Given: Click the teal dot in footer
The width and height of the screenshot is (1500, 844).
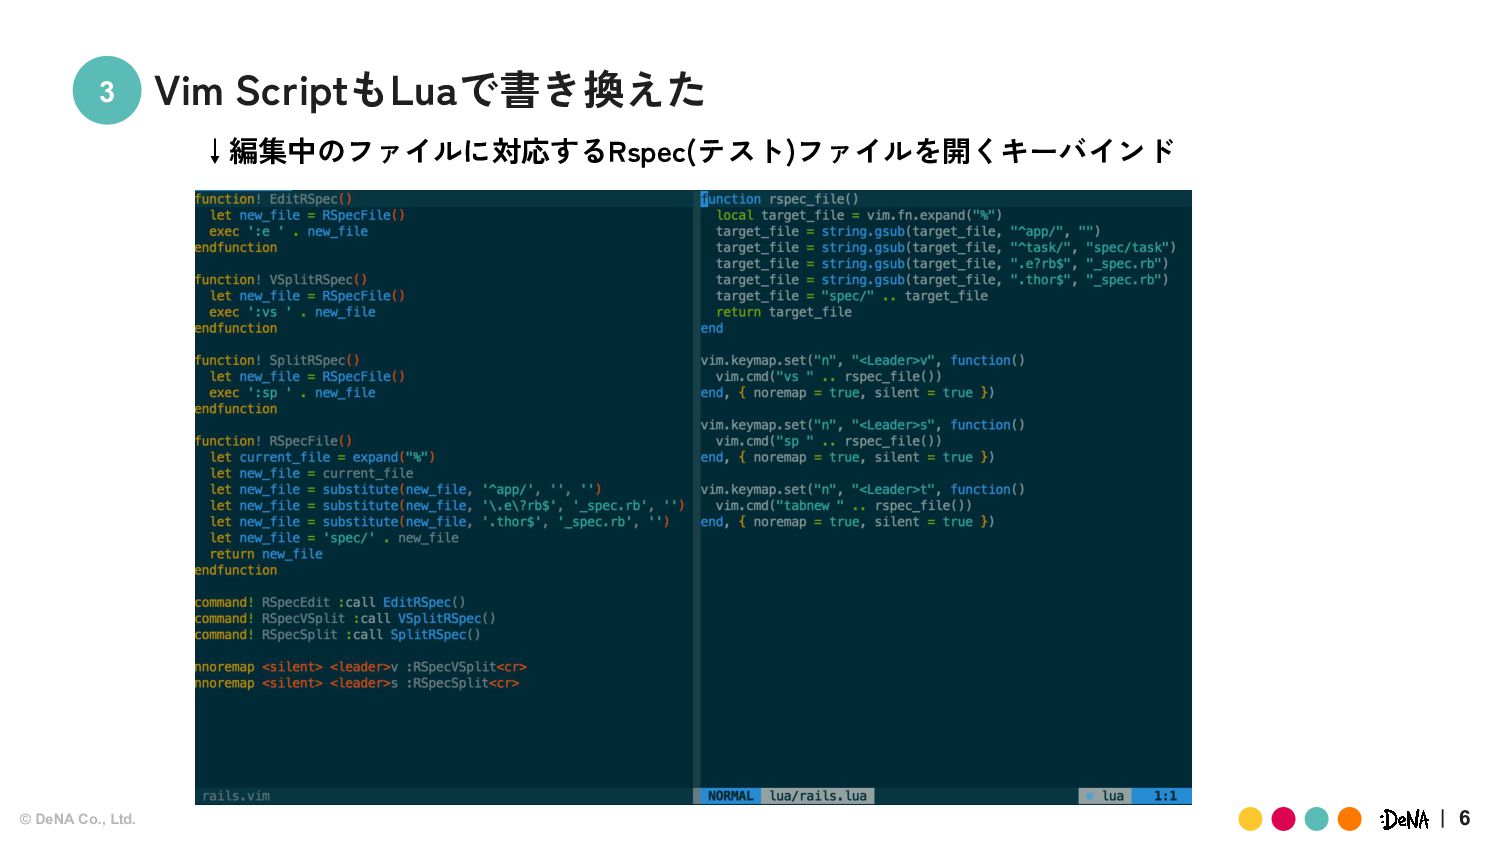Looking at the screenshot, I should pyautogui.click(x=1316, y=819).
